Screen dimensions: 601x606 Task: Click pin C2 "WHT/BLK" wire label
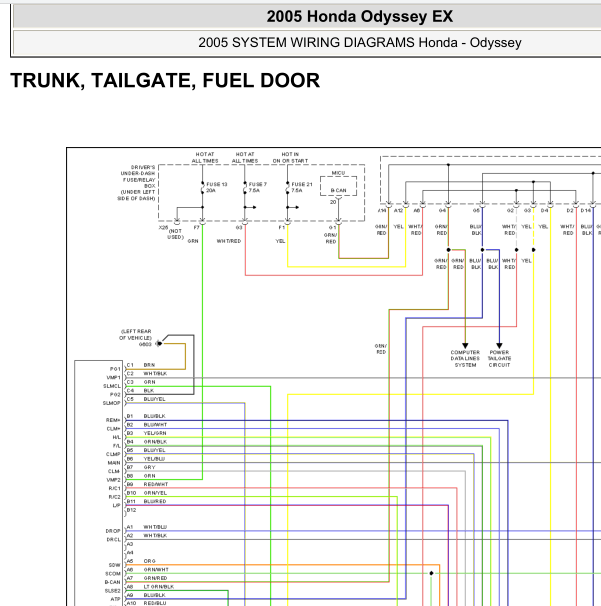pos(155,373)
